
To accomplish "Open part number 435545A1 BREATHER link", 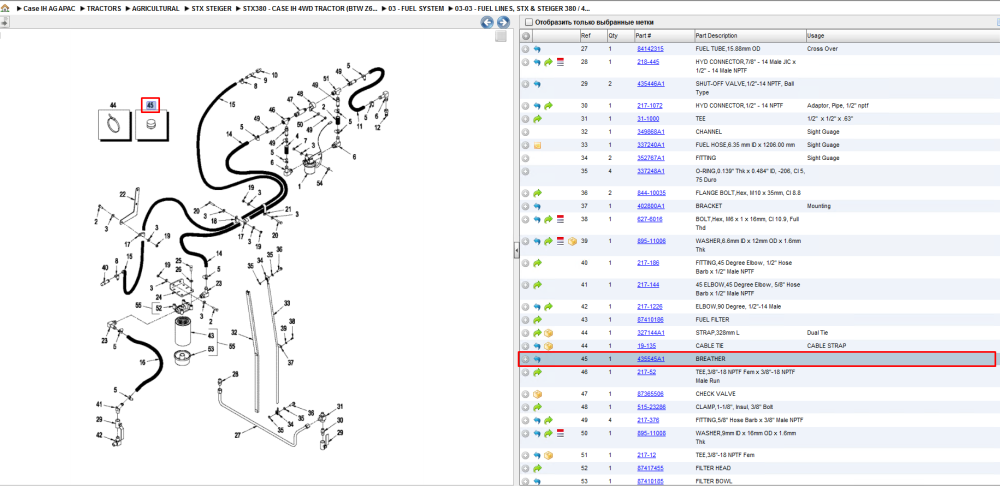I will pos(651,359).
